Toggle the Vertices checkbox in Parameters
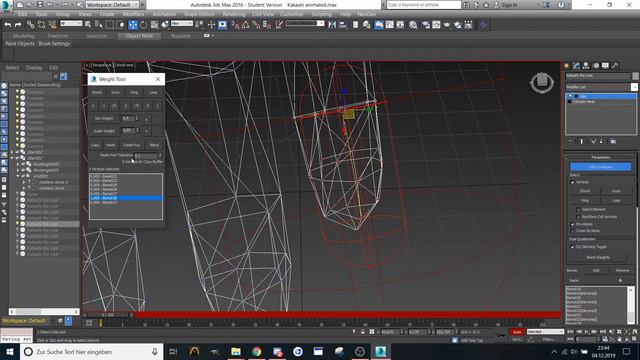The image size is (640, 360). pyautogui.click(x=572, y=182)
